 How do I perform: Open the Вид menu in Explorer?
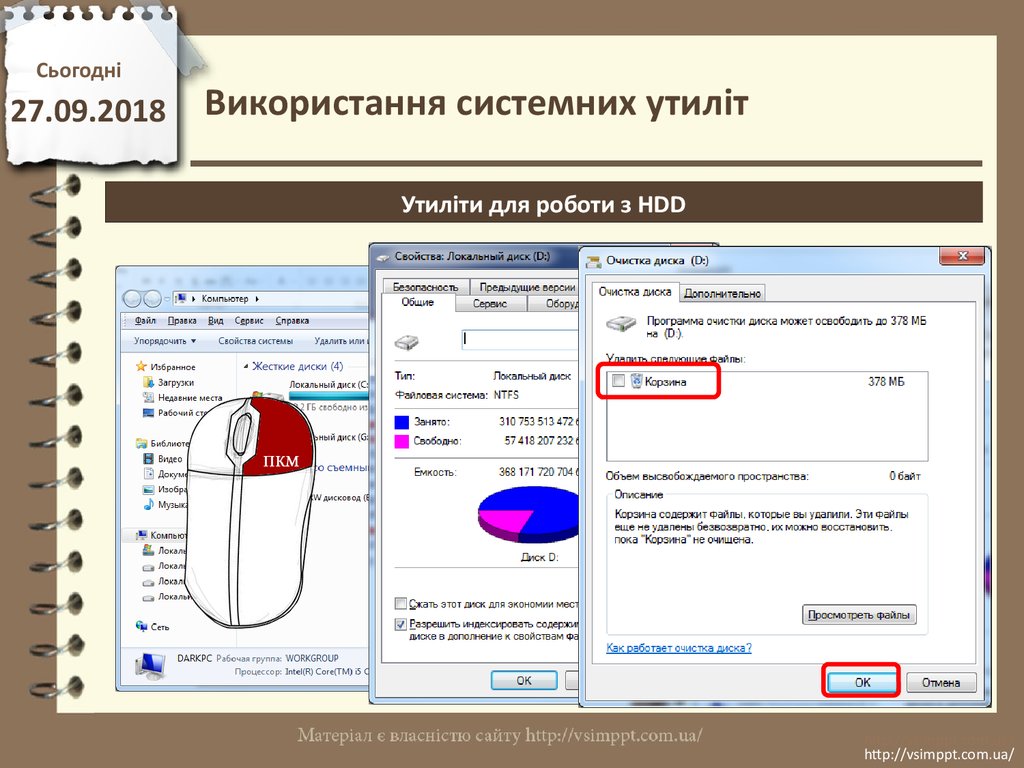(215, 321)
